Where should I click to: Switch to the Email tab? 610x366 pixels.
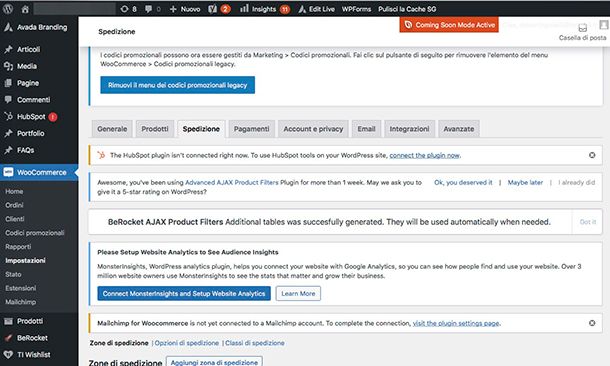[x=366, y=129]
